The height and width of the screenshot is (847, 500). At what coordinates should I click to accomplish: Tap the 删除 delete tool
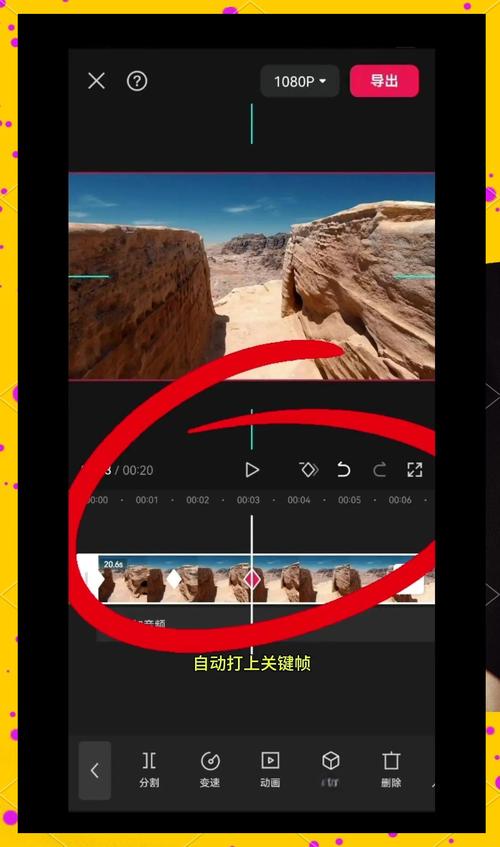click(x=391, y=769)
